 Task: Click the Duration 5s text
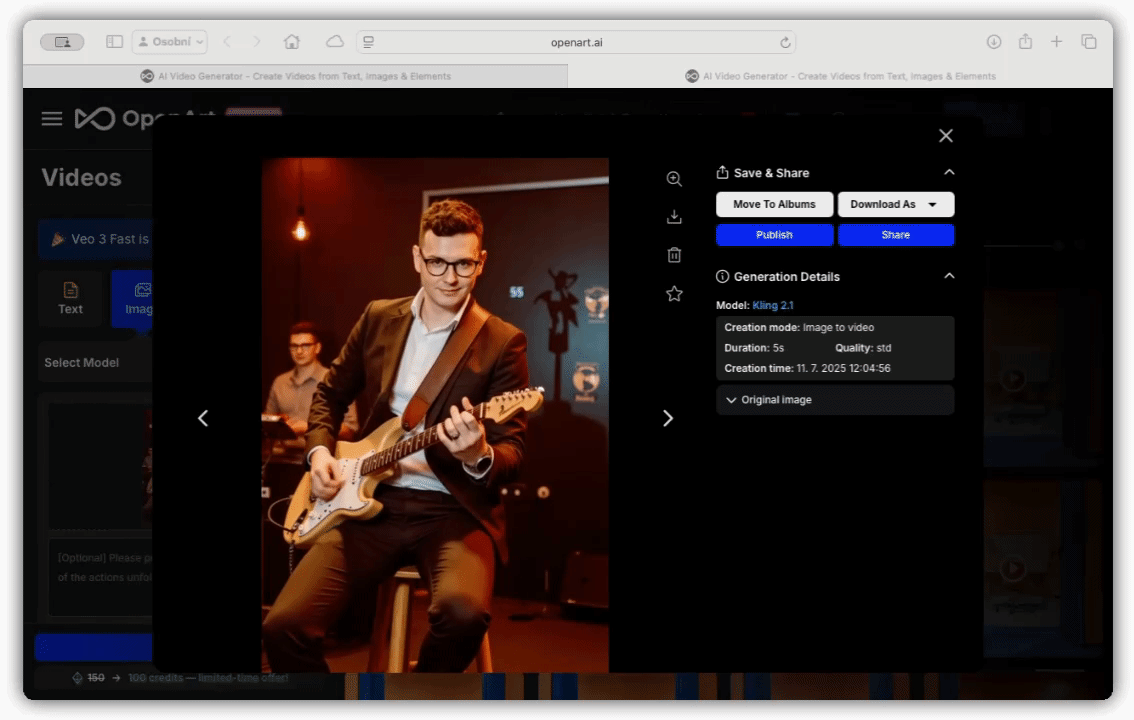pyautogui.click(x=754, y=348)
